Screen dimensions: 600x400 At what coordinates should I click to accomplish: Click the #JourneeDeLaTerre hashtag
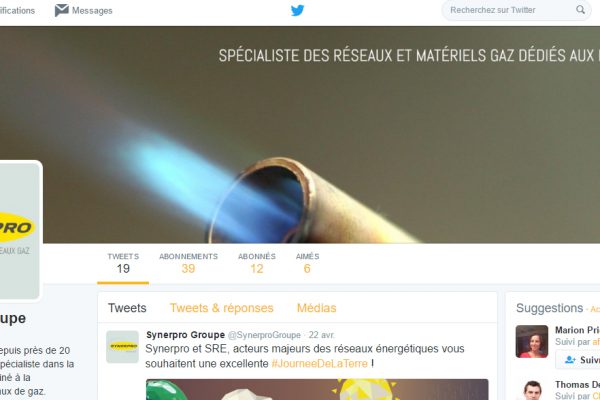click(x=320, y=363)
